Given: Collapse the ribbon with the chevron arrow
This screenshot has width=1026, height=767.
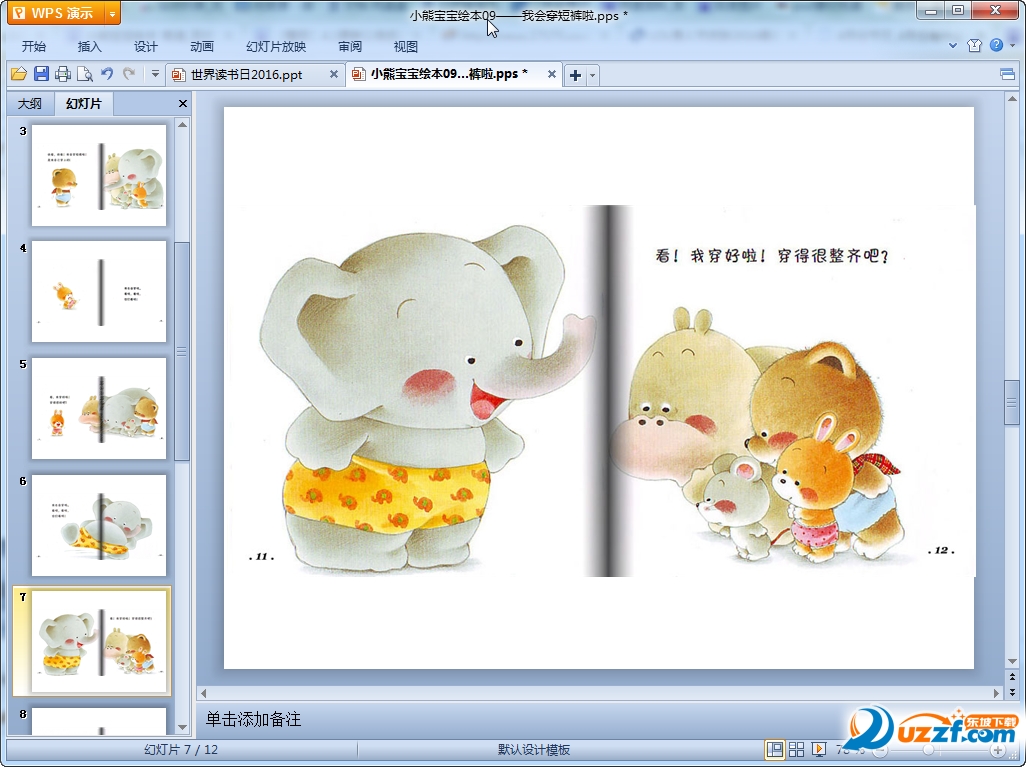Looking at the screenshot, I should pyautogui.click(x=953, y=46).
